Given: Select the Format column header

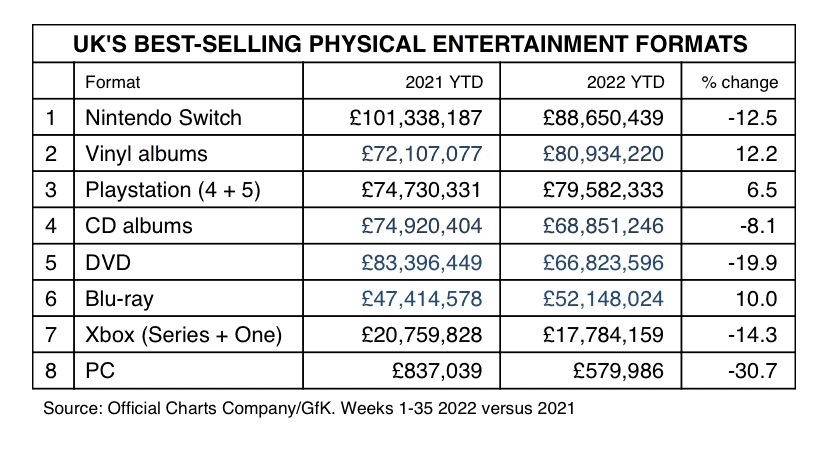Looking at the screenshot, I should pyautogui.click(x=112, y=82).
